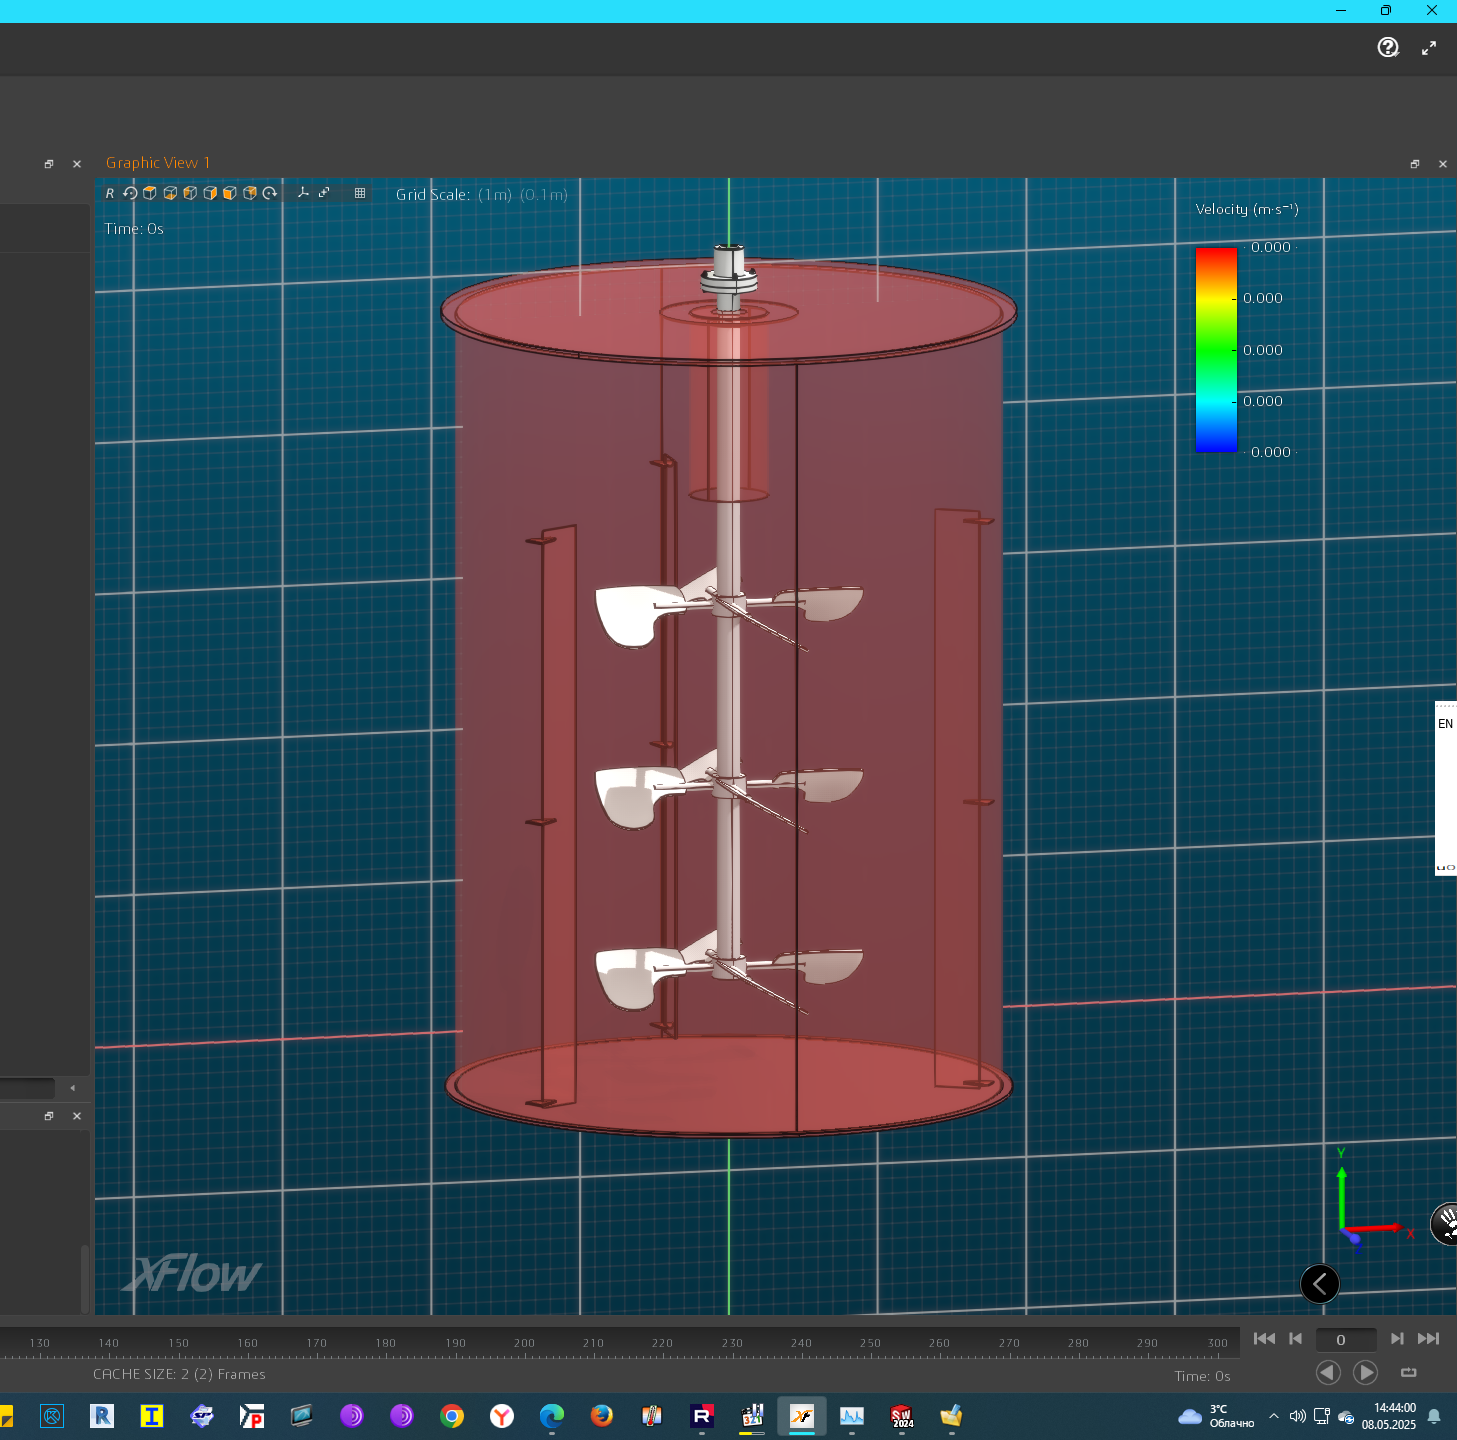Toggle the grid display icon
Screen dimensions: 1457x1440
360,193
